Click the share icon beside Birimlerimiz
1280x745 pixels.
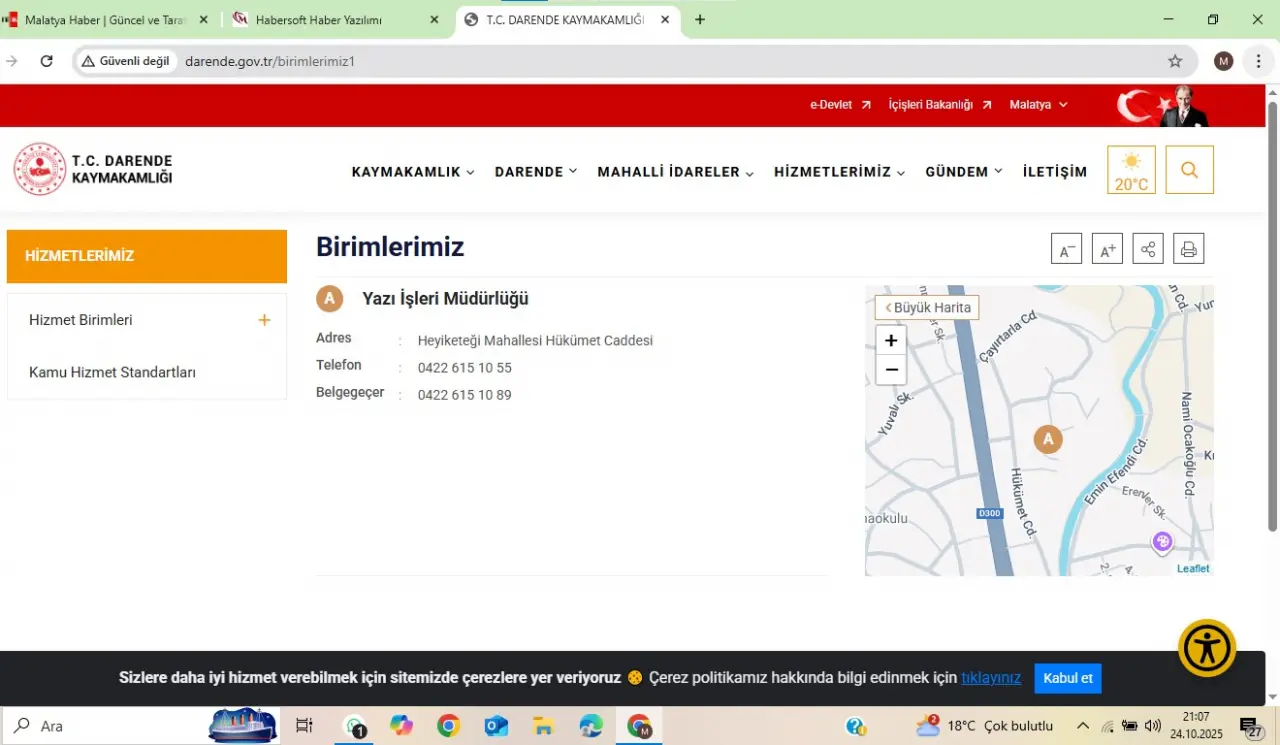[x=1148, y=249]
